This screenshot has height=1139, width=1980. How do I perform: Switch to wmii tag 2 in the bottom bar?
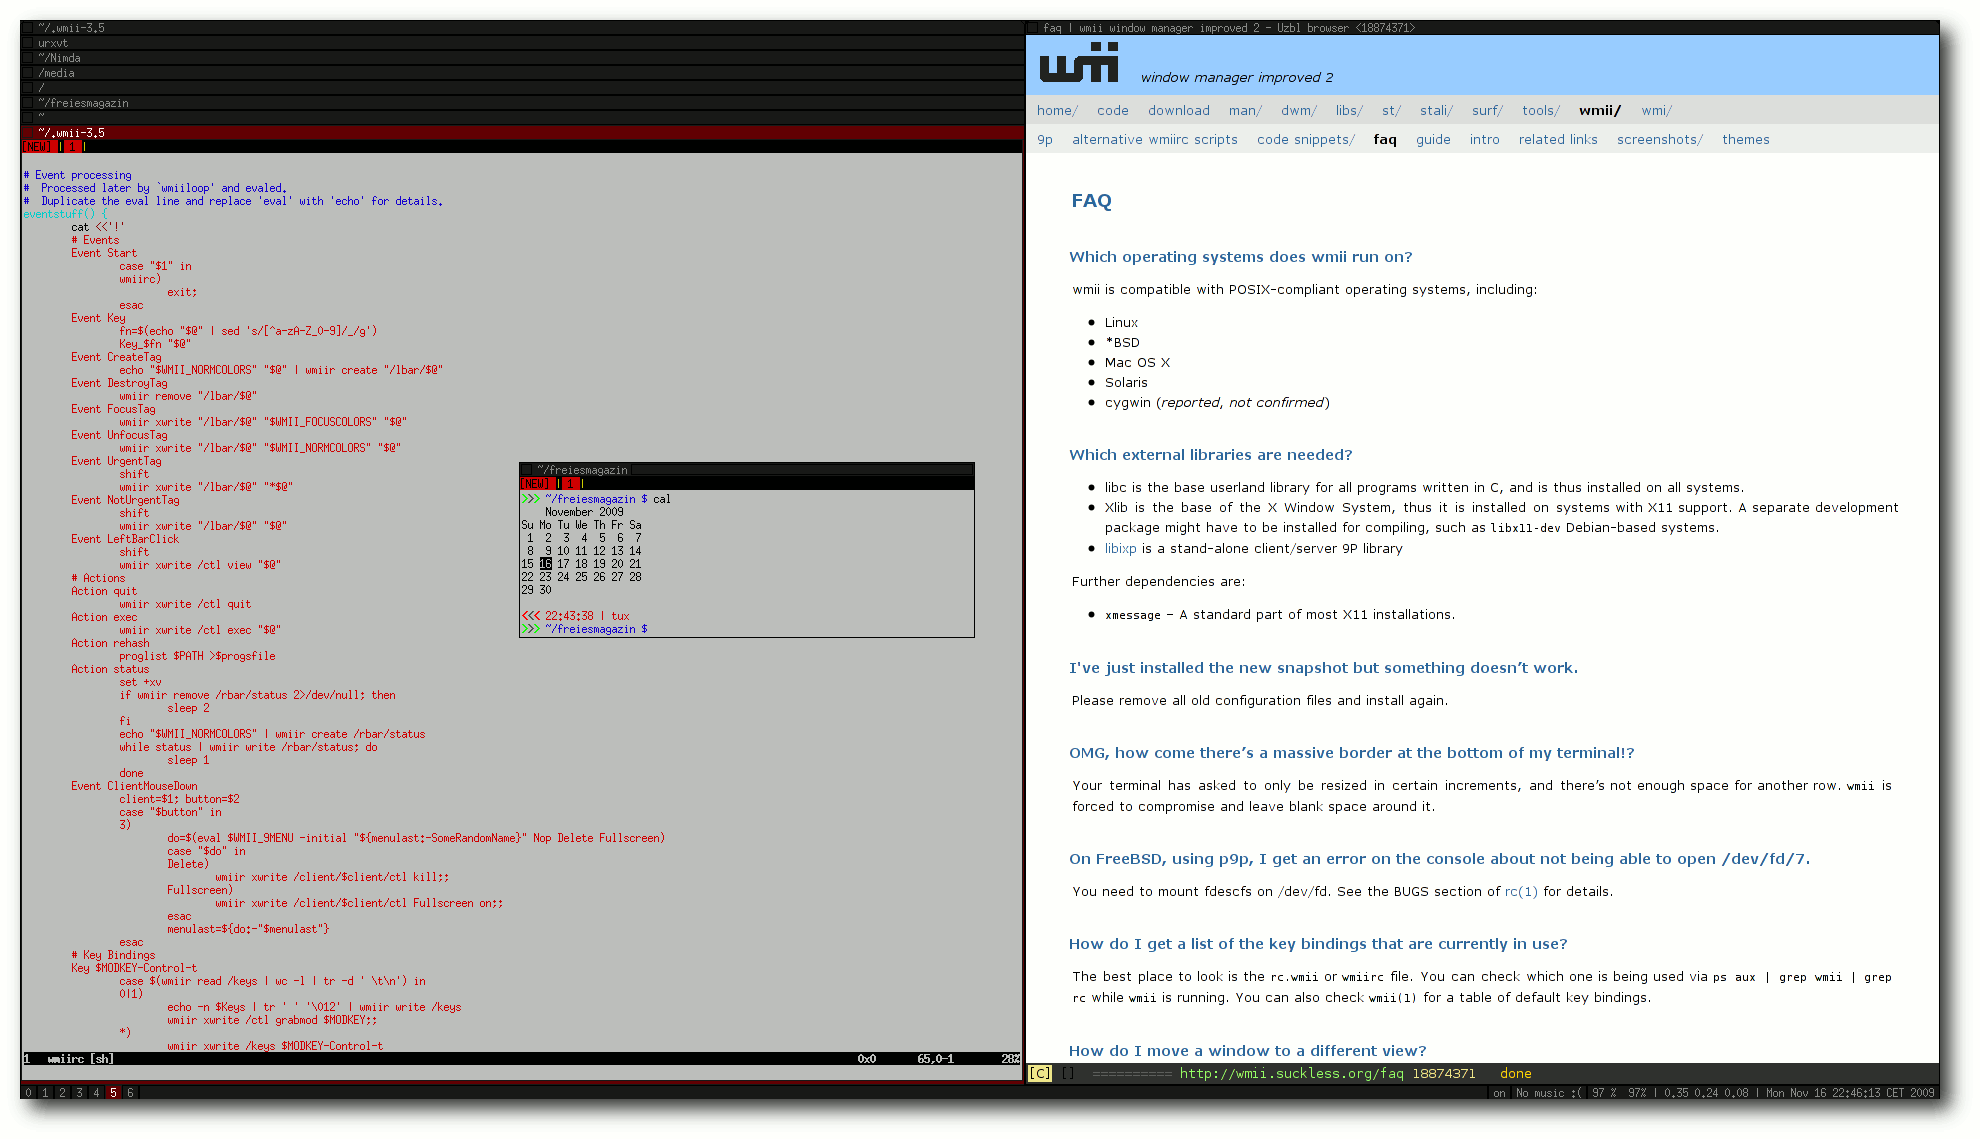(x=62, y=1093)
